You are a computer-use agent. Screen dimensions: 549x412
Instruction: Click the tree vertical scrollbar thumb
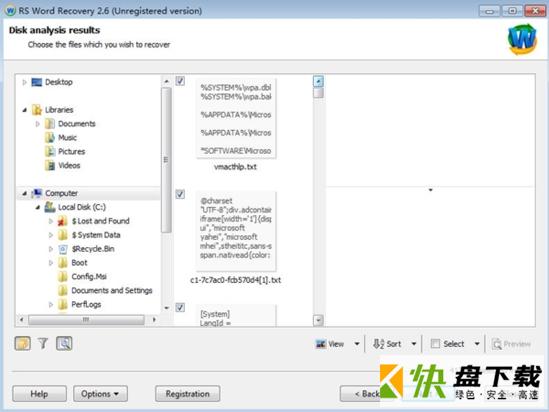coord(167,160)
